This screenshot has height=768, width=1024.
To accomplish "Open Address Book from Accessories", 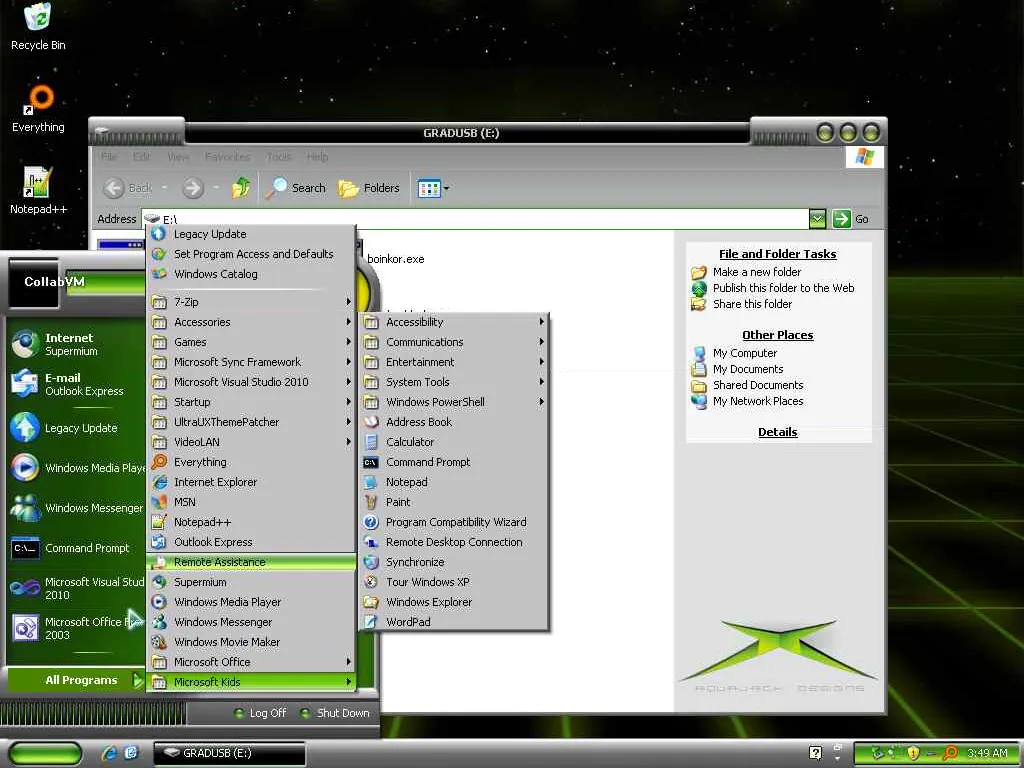I will (454, 422).
